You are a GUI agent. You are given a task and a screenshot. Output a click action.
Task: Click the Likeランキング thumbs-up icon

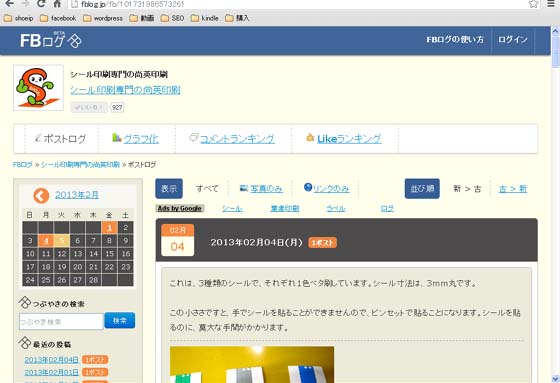coord(310,137)
